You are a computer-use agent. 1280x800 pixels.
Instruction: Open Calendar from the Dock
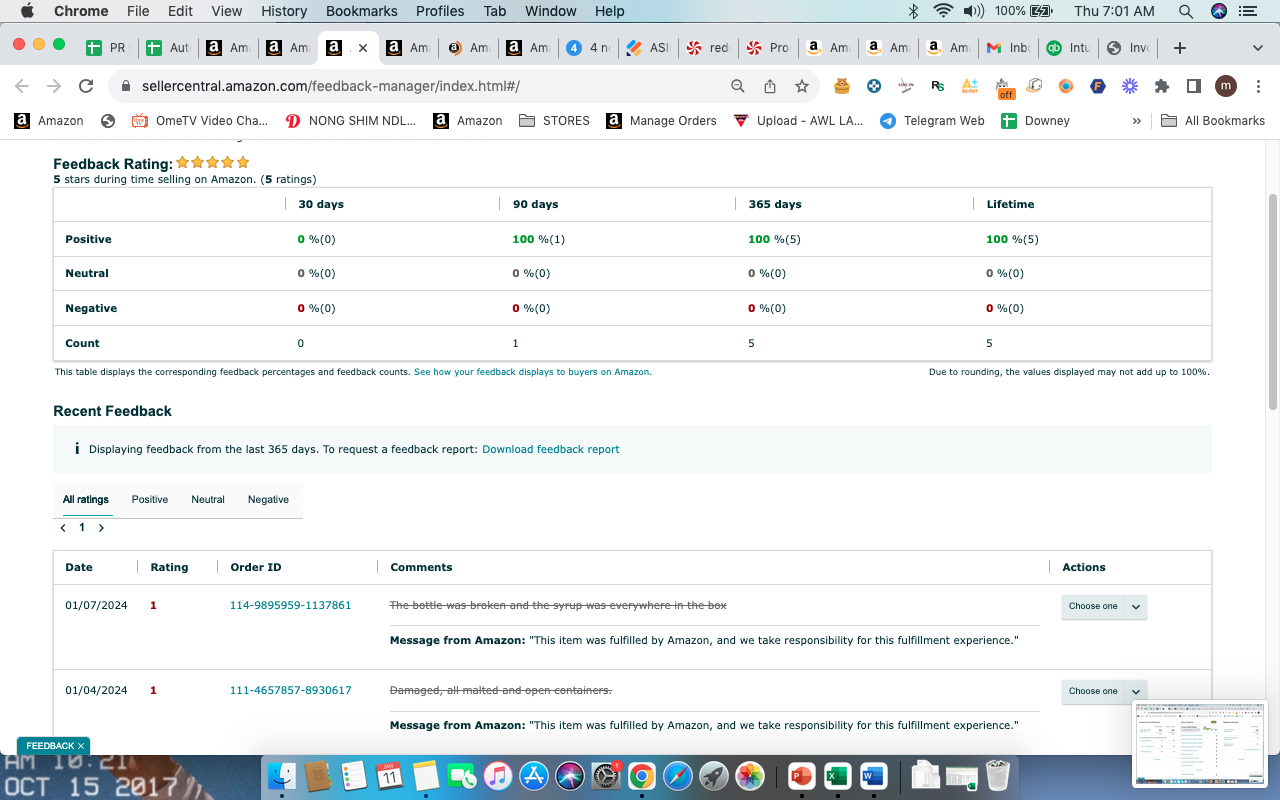point(390,775)
